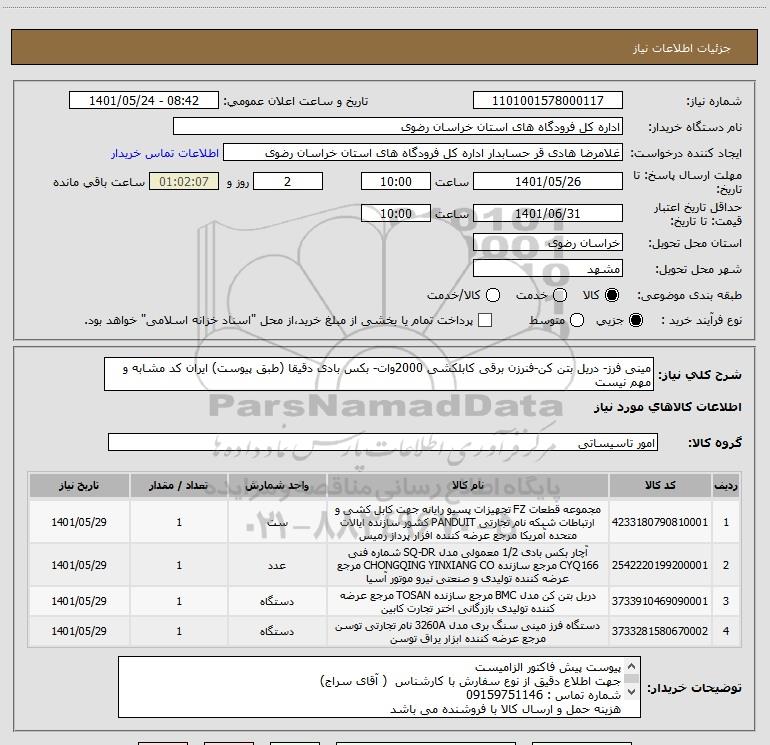
Task: Click phone number 09159751146 in buyer notes
Action: (504, 695)
